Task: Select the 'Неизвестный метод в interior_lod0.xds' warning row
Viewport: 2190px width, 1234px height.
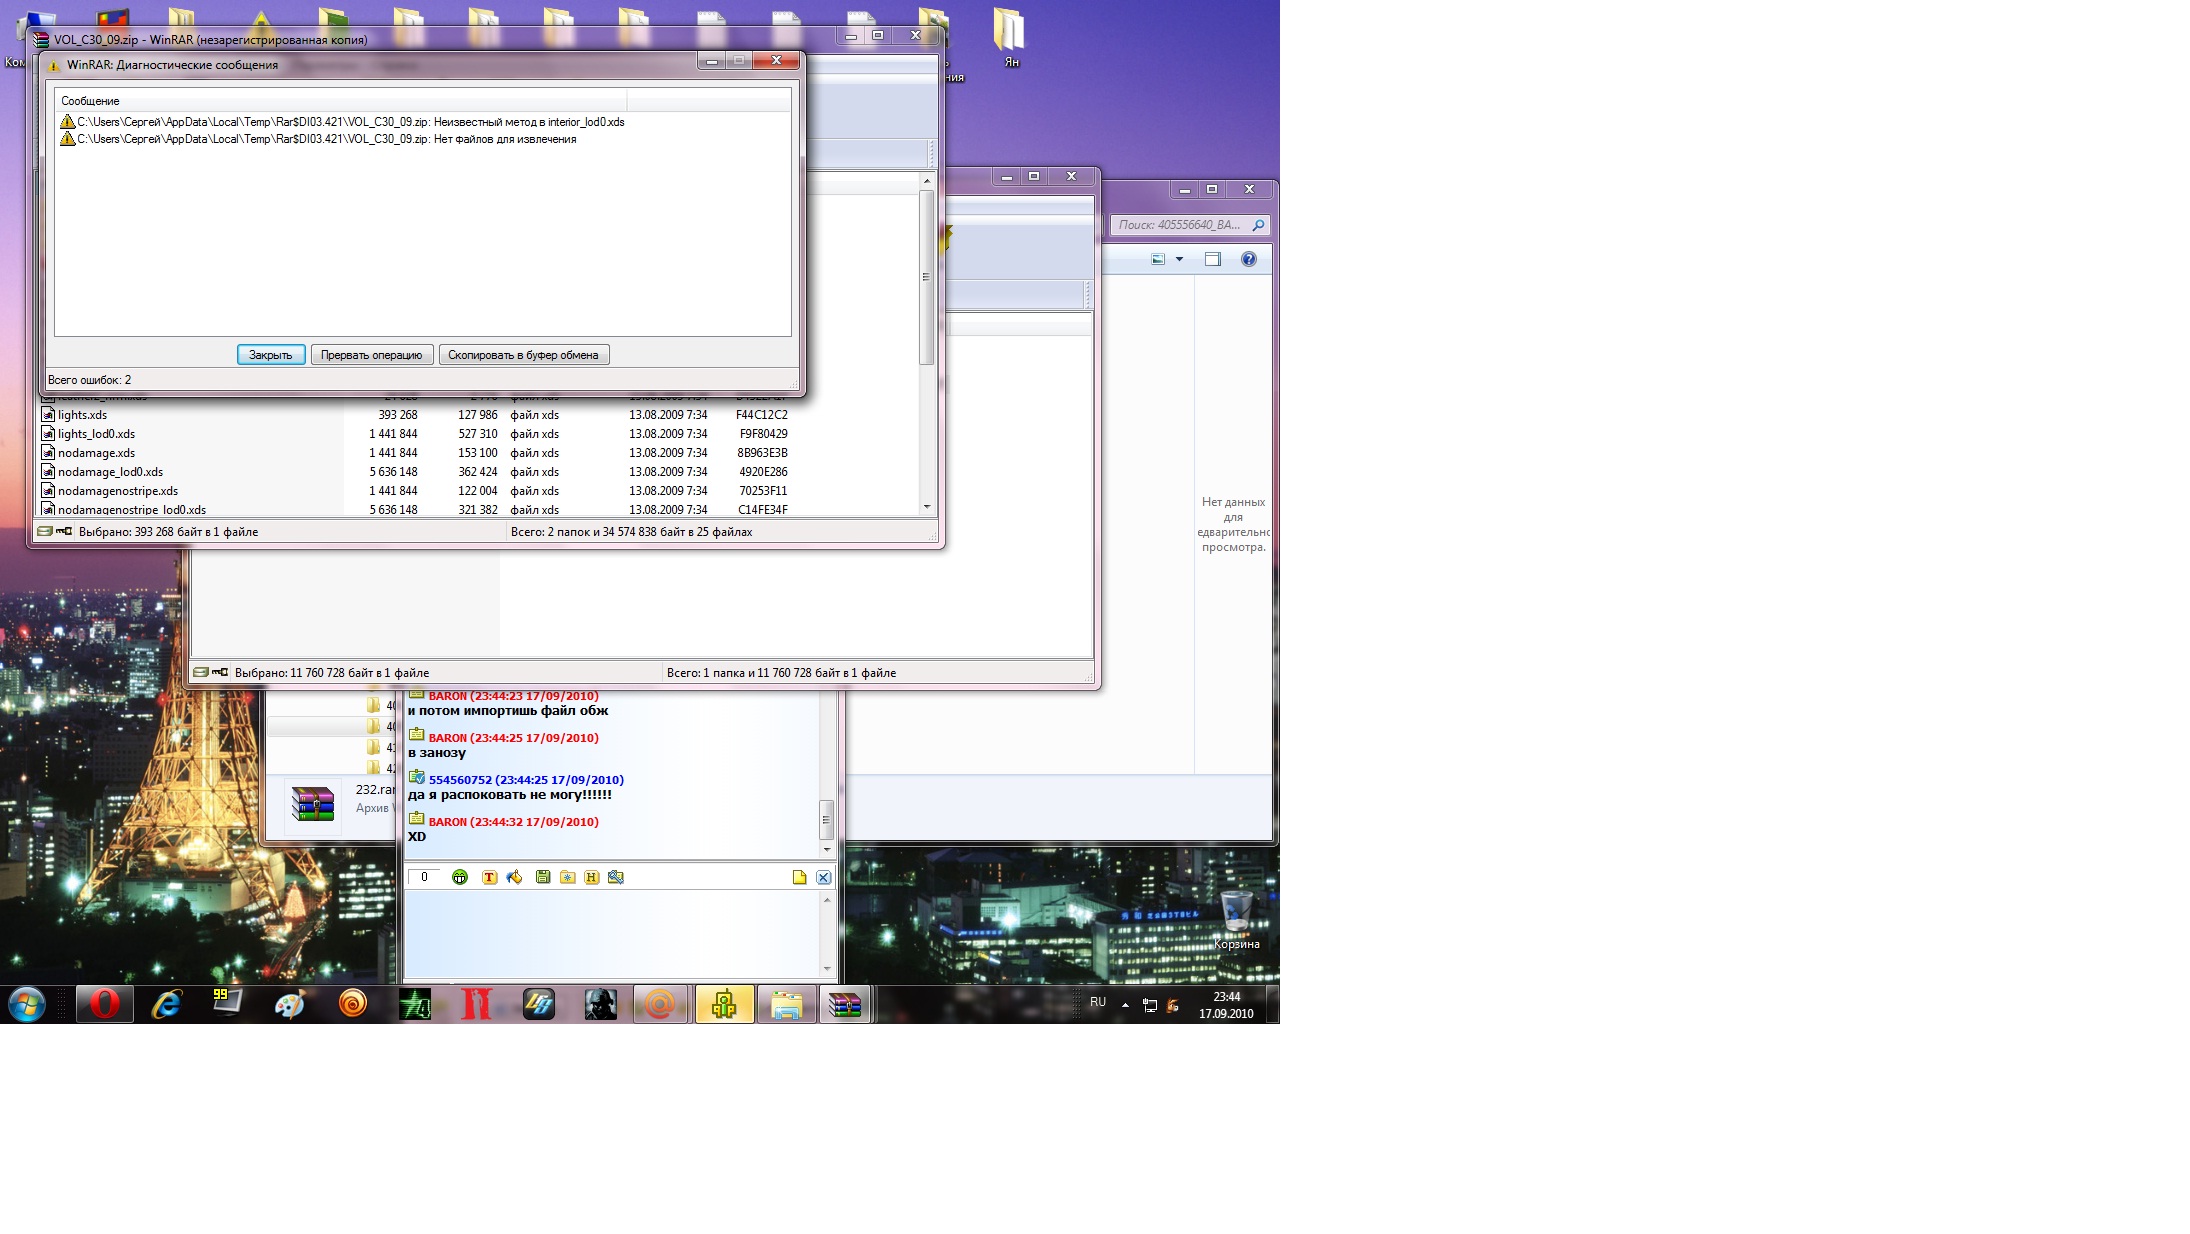Action: (x=341, y=122)
